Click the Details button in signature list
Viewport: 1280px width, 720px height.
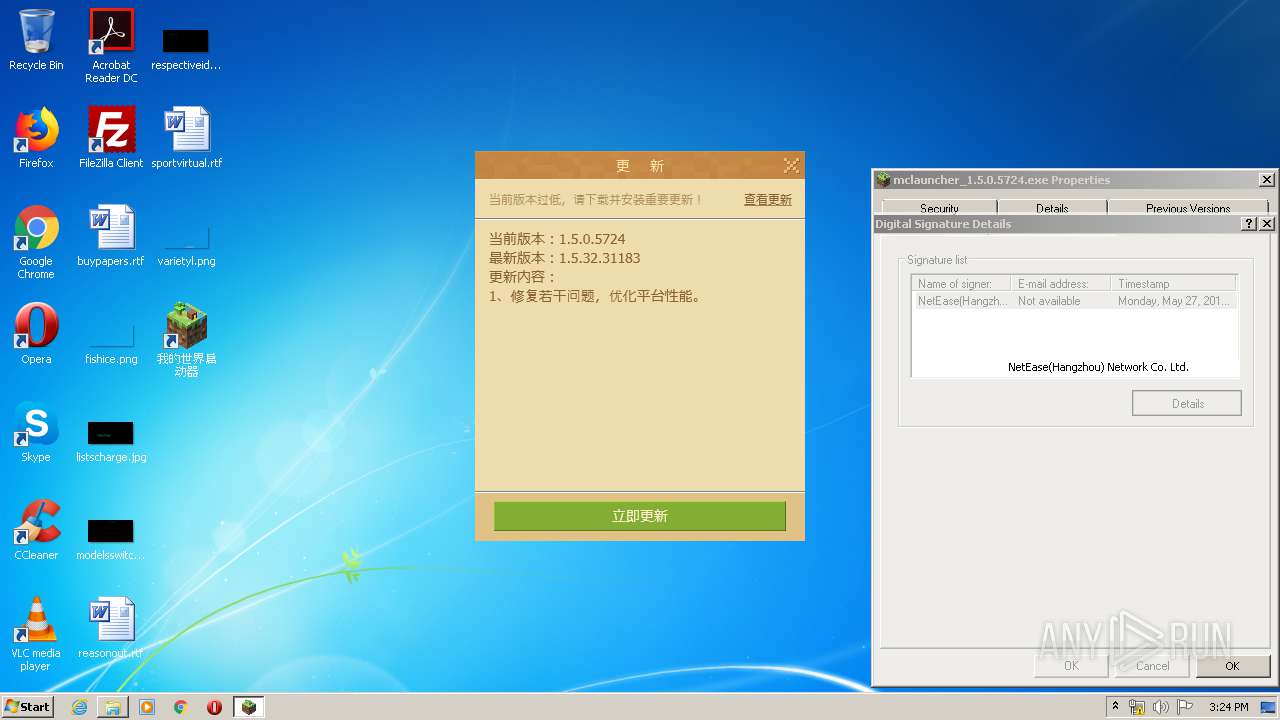[x=1187, y=404]
